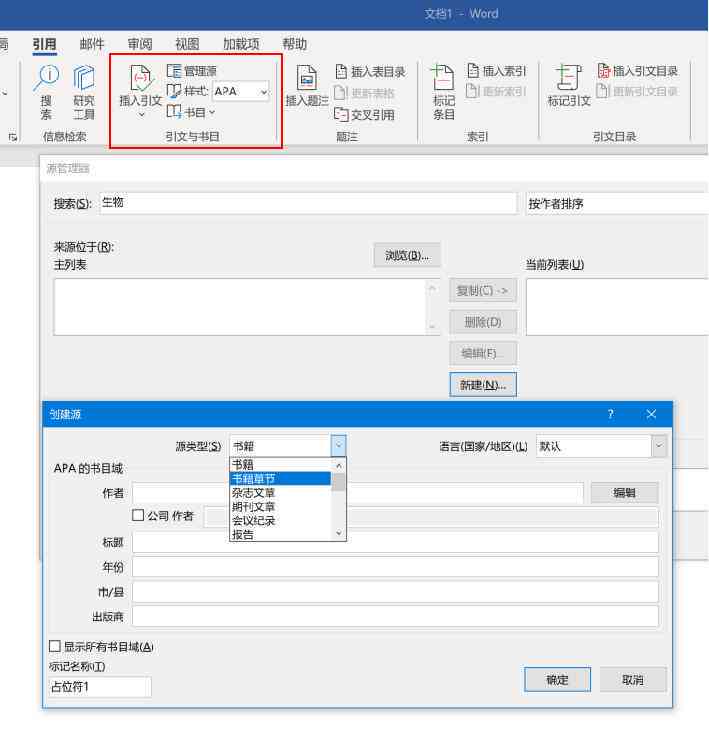Click the 作者 input field
This screenshot has height=730, width=709.
358,493
